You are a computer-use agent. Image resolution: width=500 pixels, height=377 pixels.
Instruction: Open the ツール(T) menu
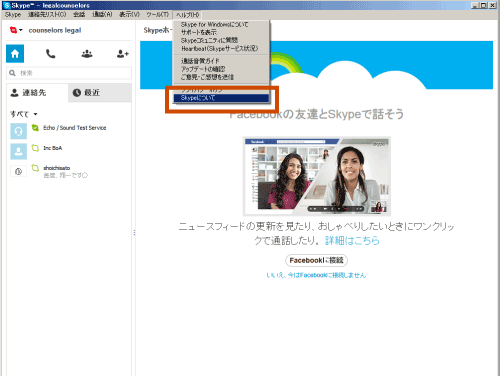pyautogui.click(x=157, y=15)
